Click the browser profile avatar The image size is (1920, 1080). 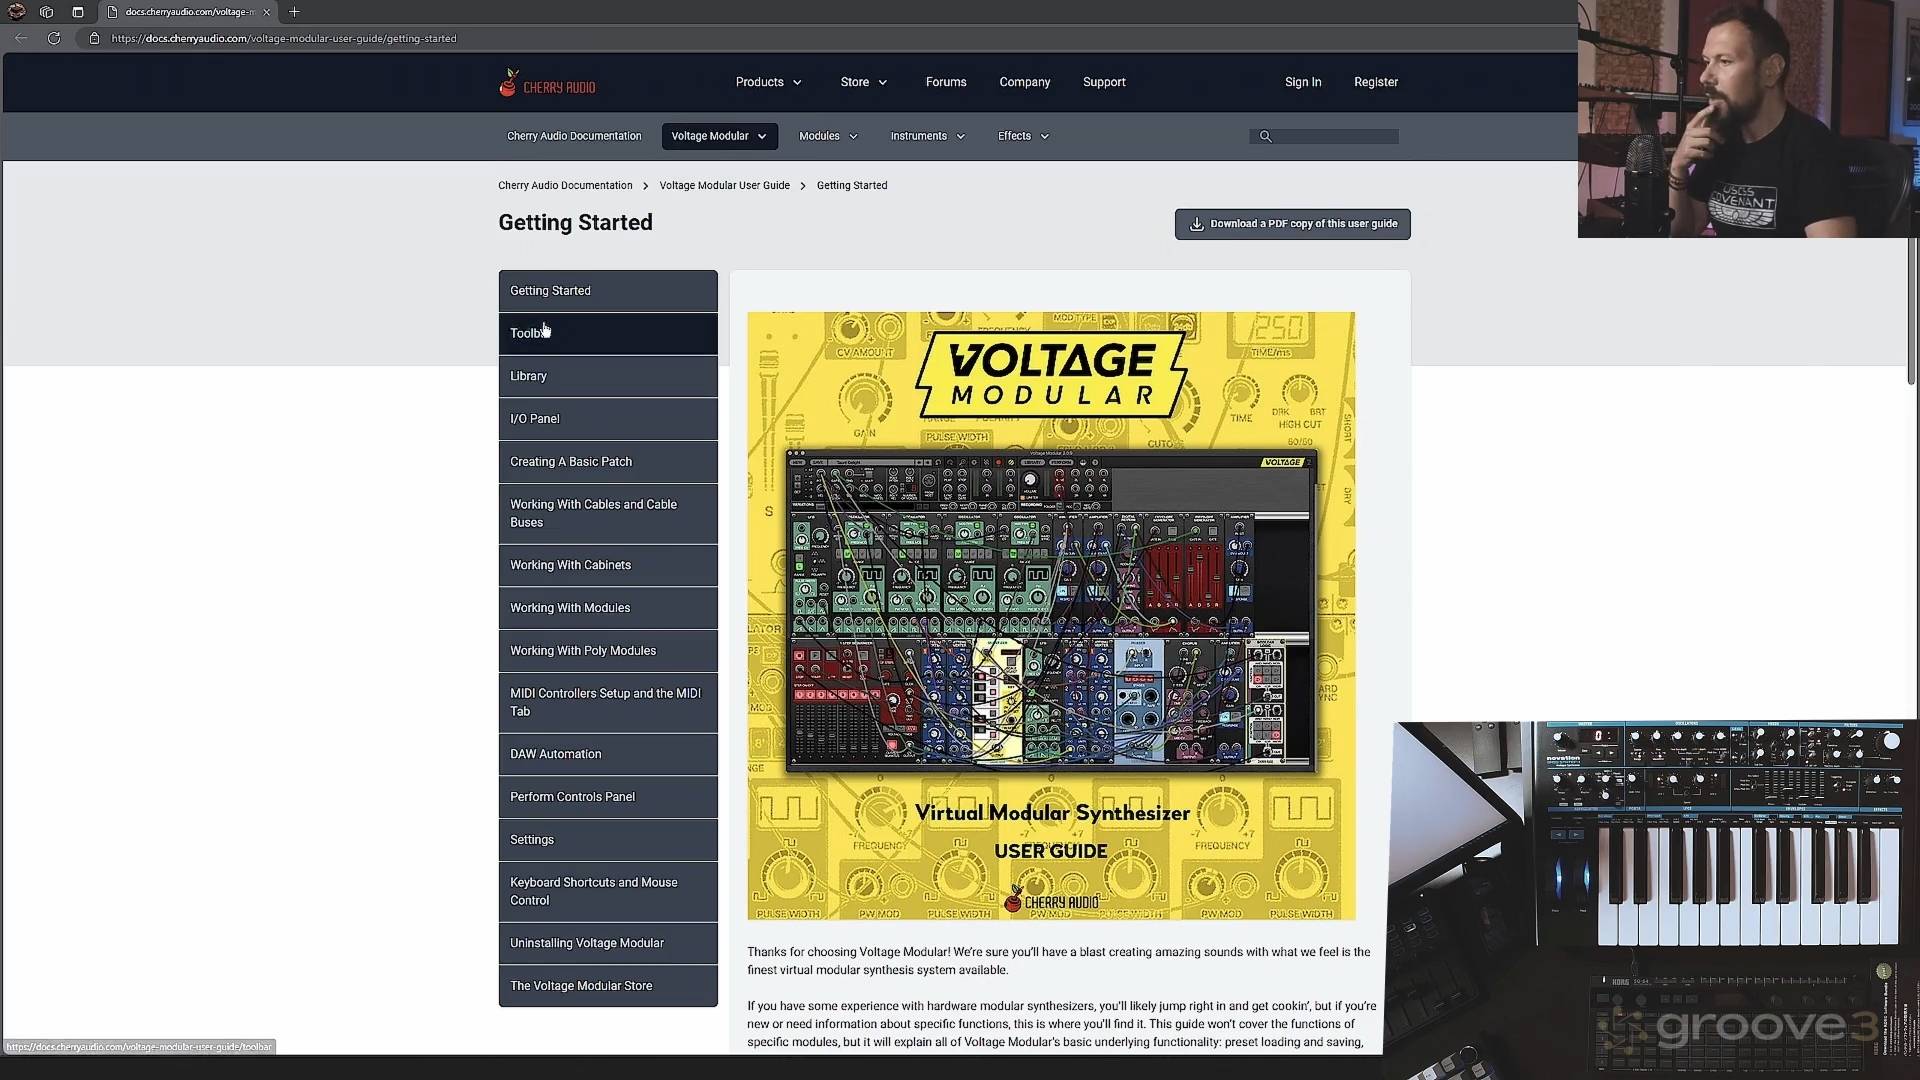pyautogui.click(x=16, y=12)
